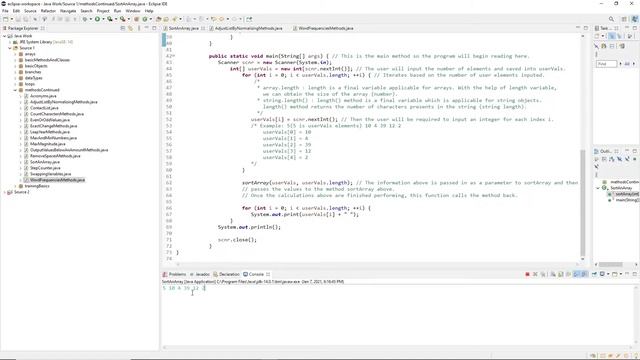Click the Search magnifier at toolbar right
Viewport: 640px width, 360px height.
[x=611, y=19]
